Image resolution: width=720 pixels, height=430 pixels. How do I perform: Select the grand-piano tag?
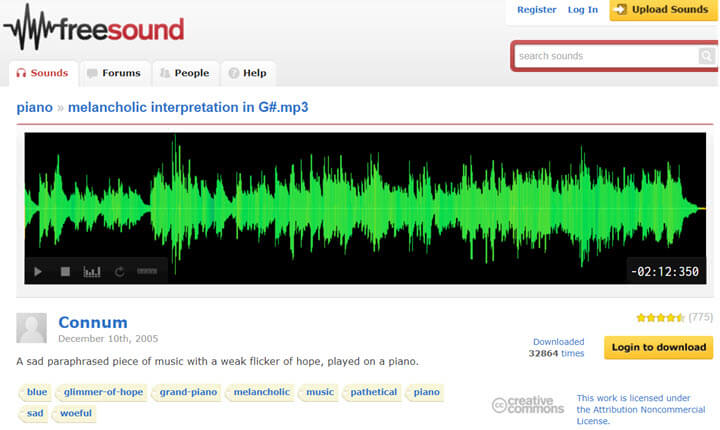click(x=188, y=392)
